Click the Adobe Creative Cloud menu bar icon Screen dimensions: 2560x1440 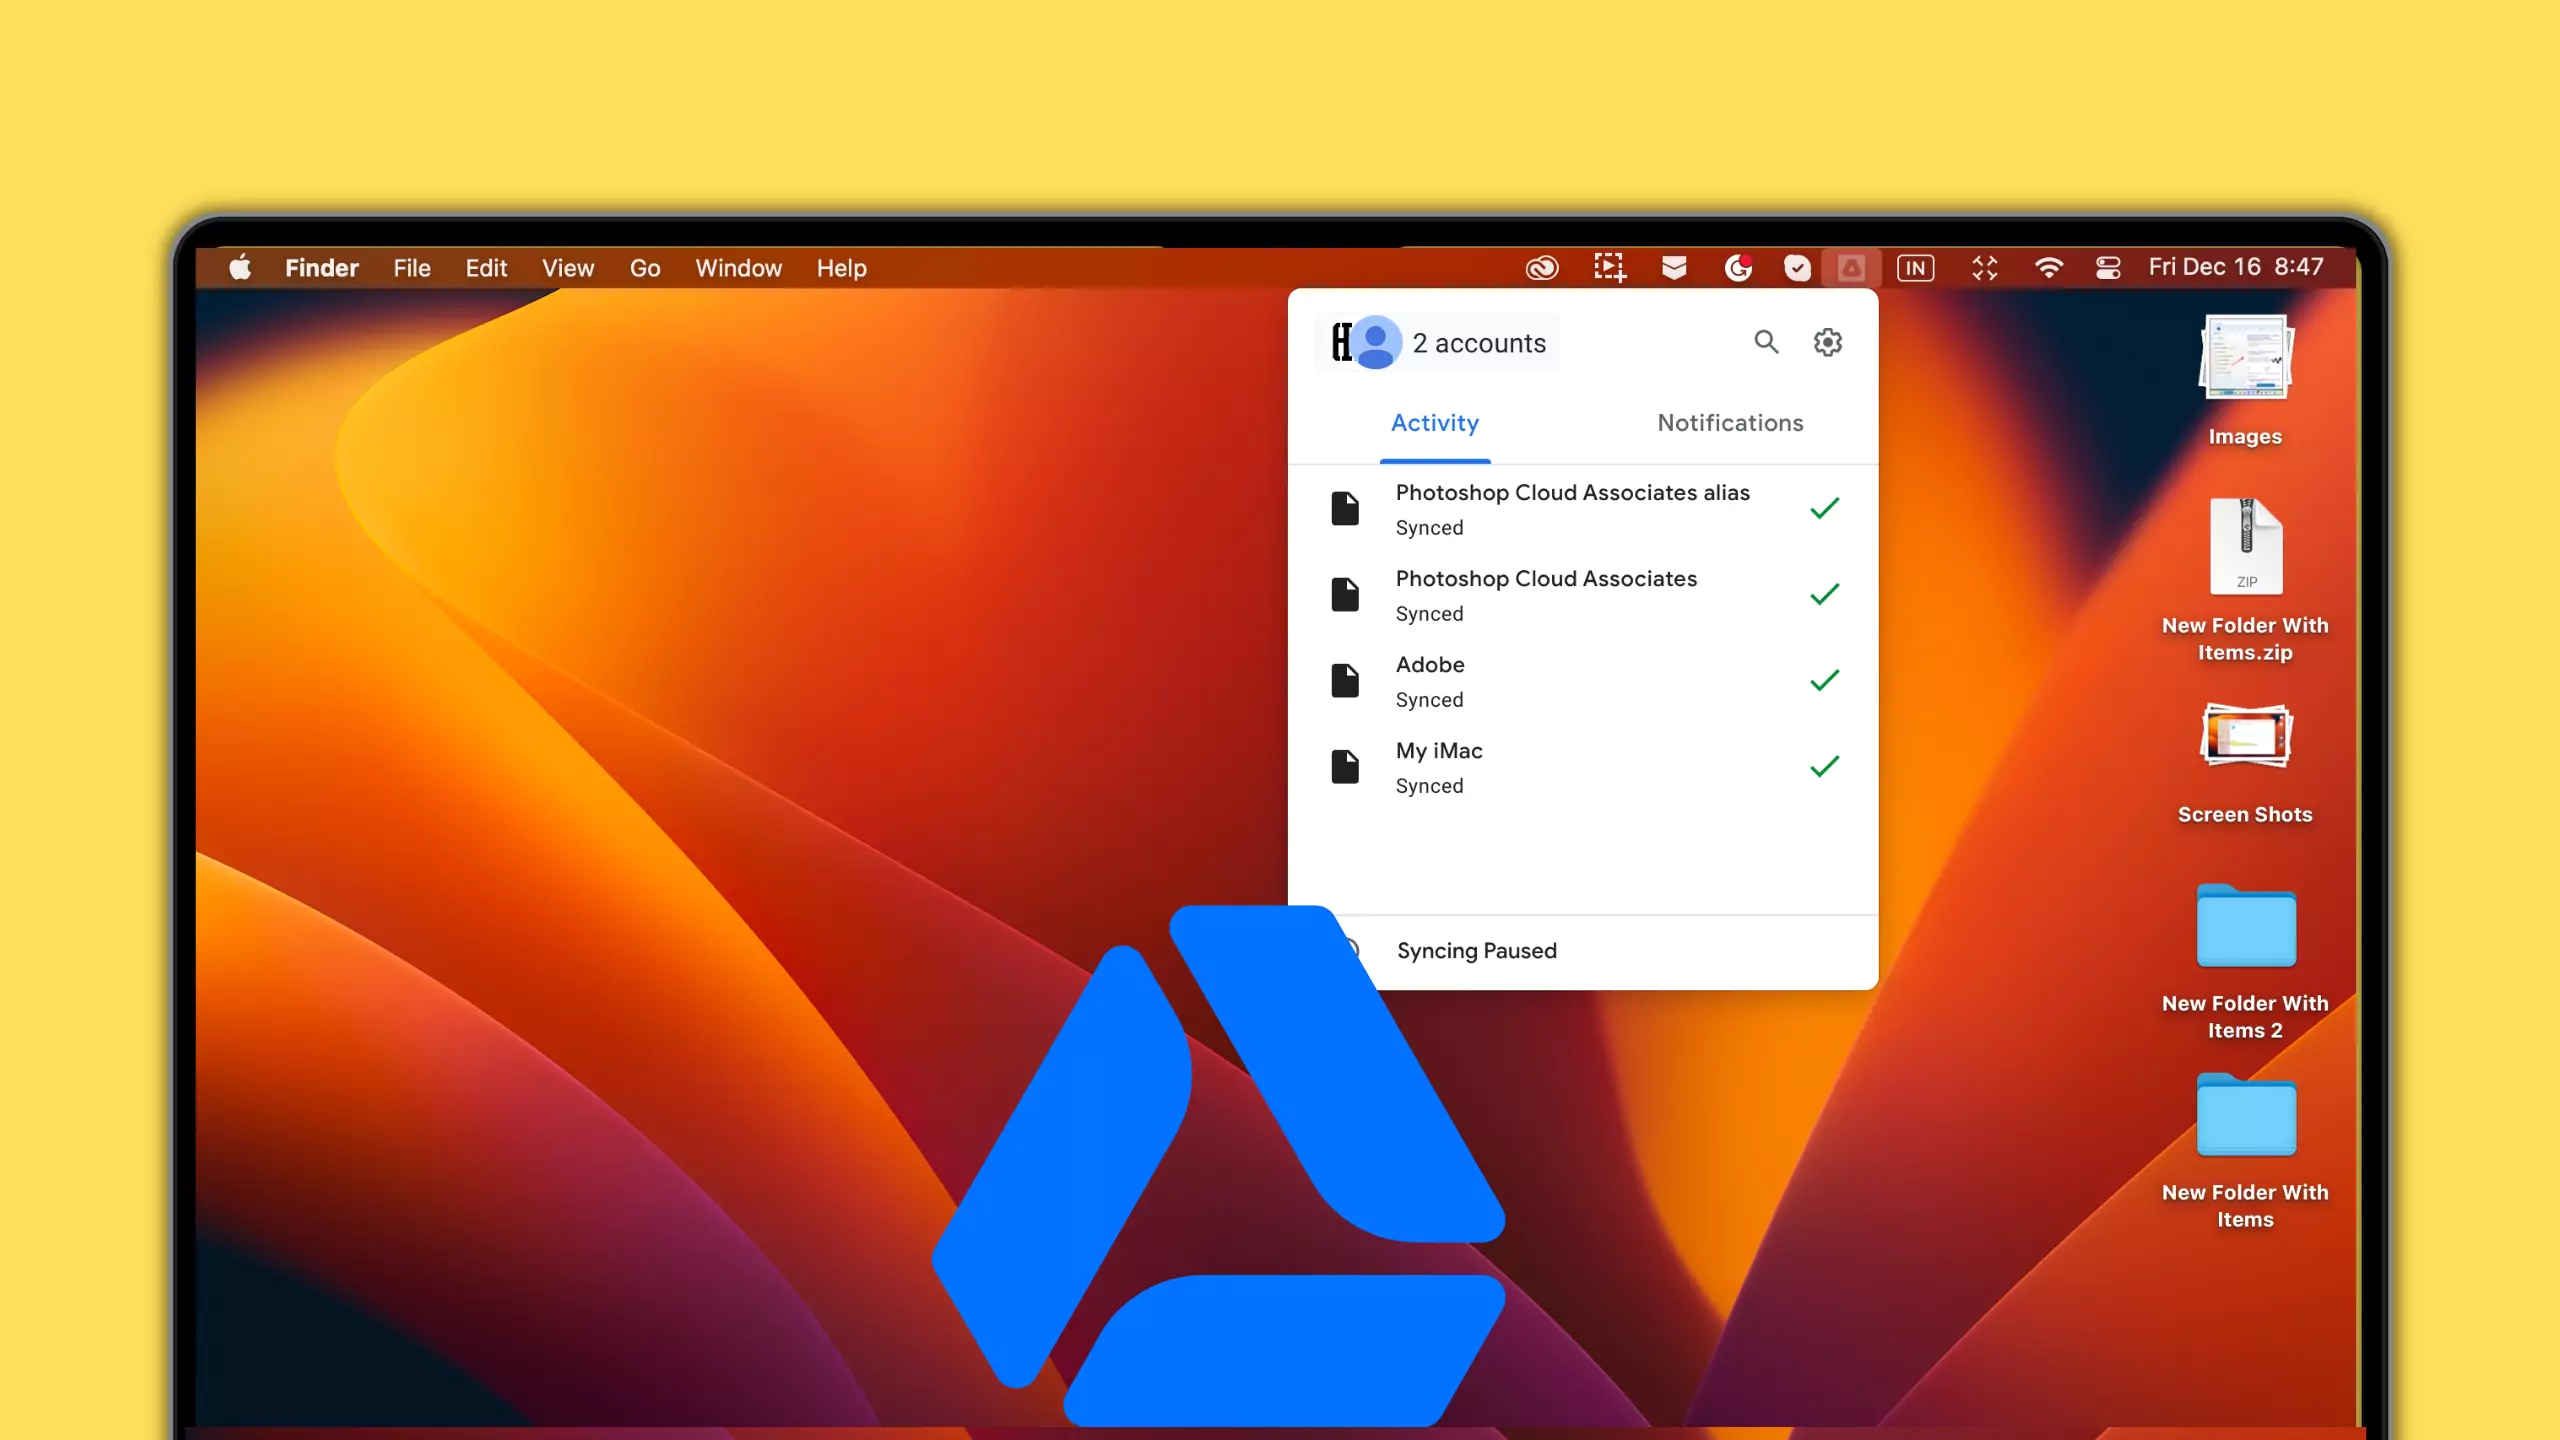pyautogui.click(x=1541, y=267)
